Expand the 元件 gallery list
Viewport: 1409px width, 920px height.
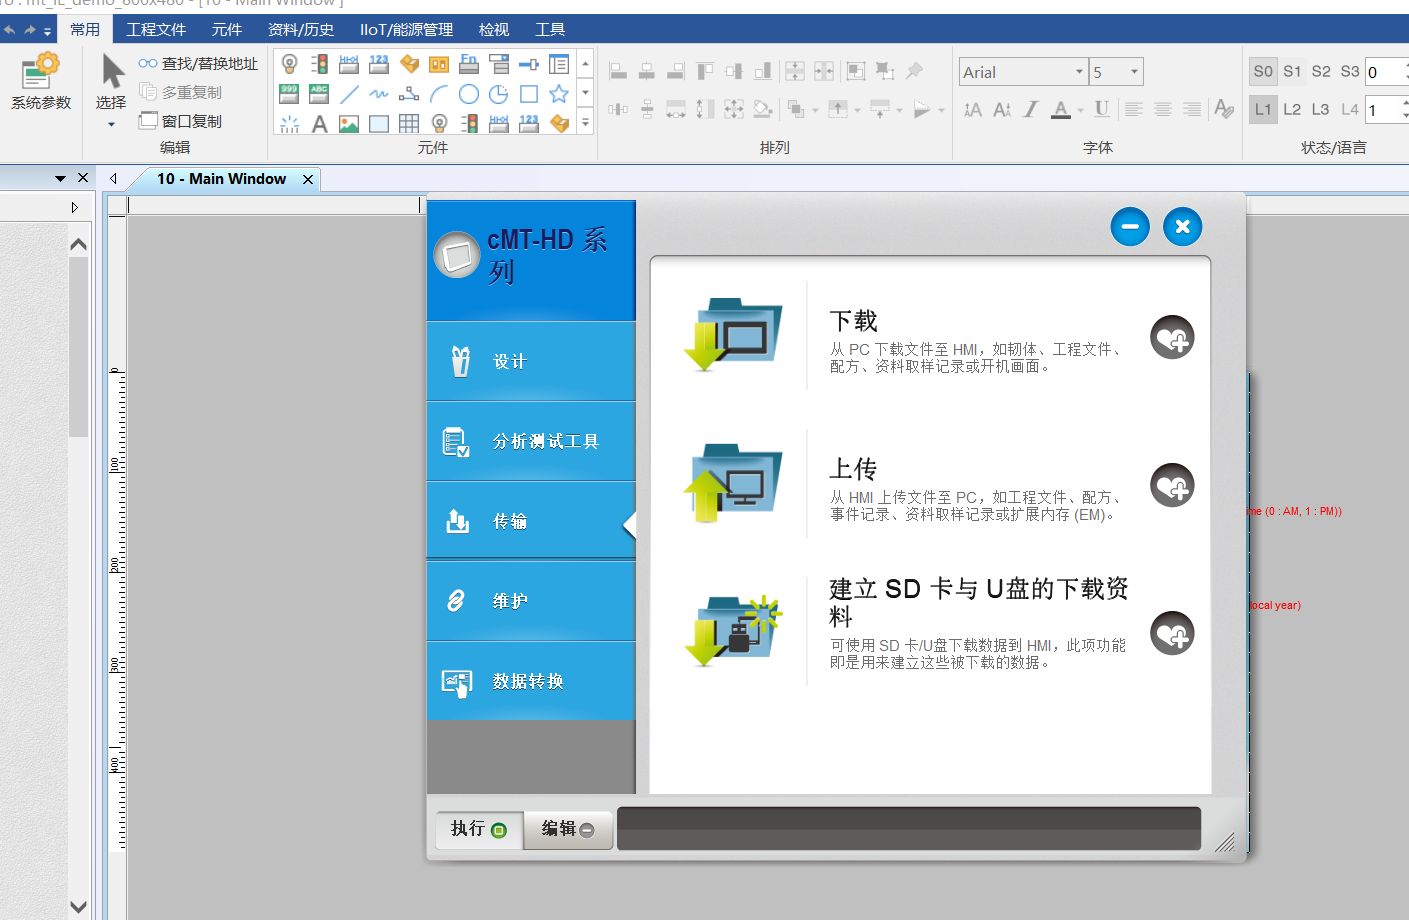pos(585,122)
